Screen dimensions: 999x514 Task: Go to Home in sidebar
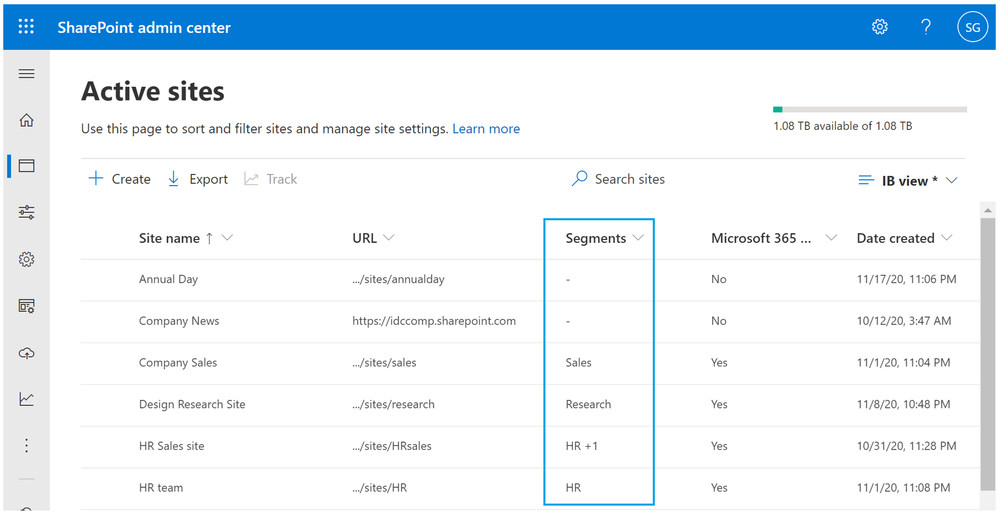tap(26, 120)
